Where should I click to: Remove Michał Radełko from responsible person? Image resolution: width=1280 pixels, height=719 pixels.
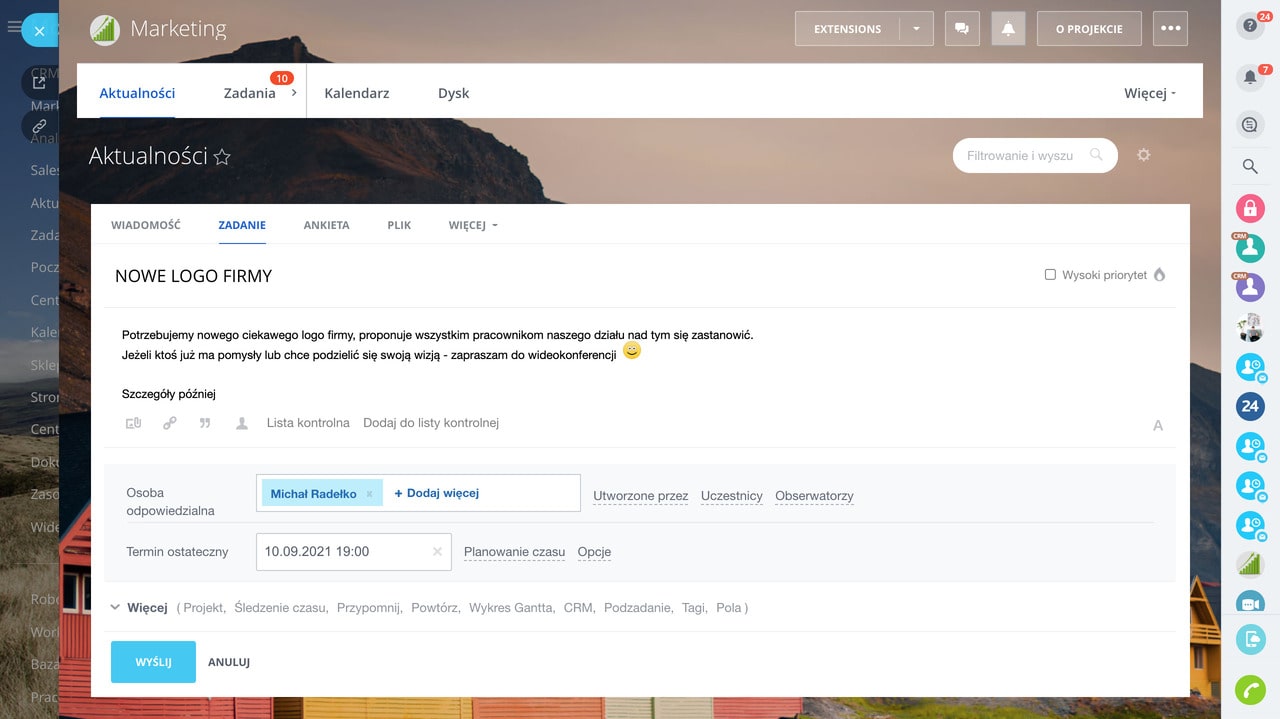369,494
